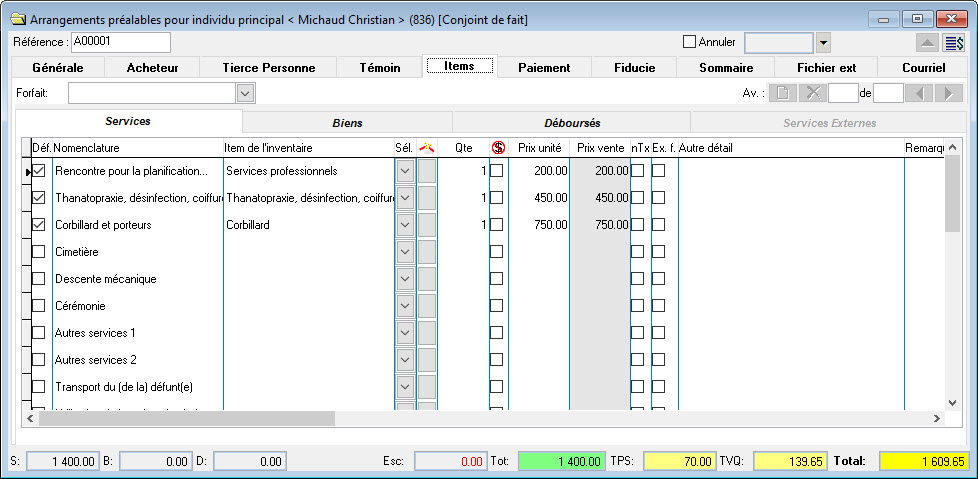
Task: Enable Déf. checkbox for Cimetière row
Action: pos(39,252)
